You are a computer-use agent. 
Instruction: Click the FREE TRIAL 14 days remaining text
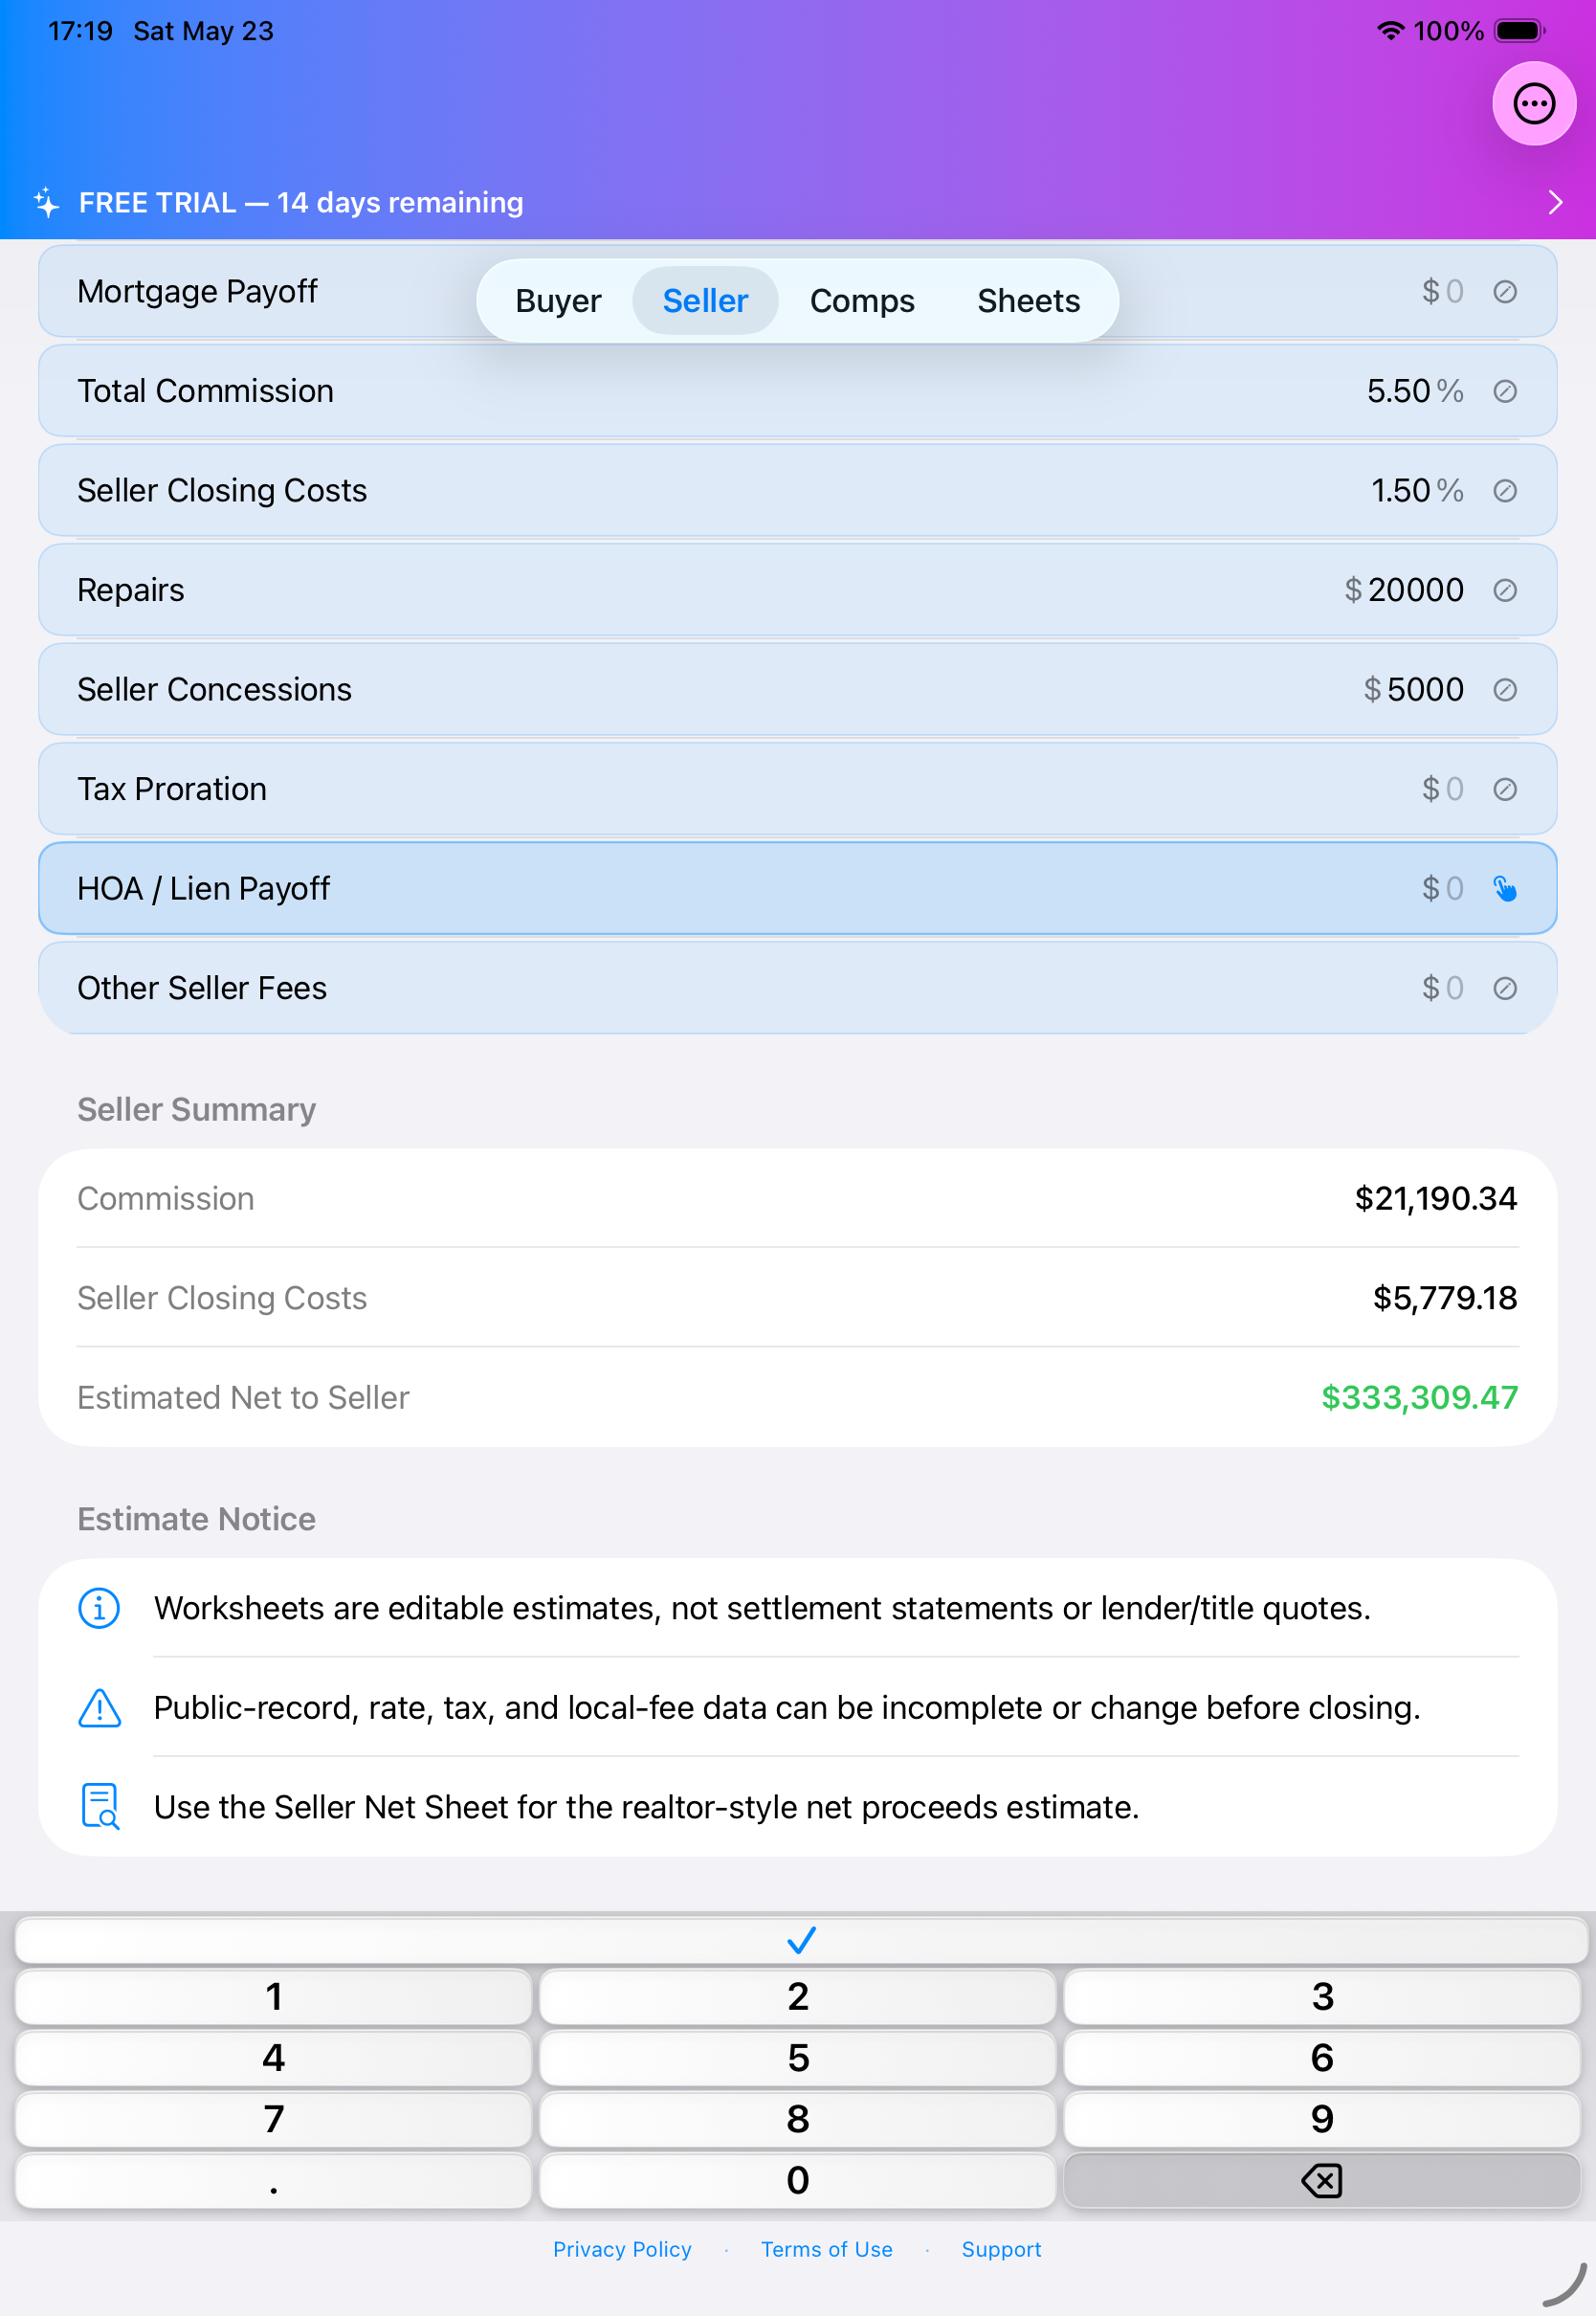tap(301, 203)
